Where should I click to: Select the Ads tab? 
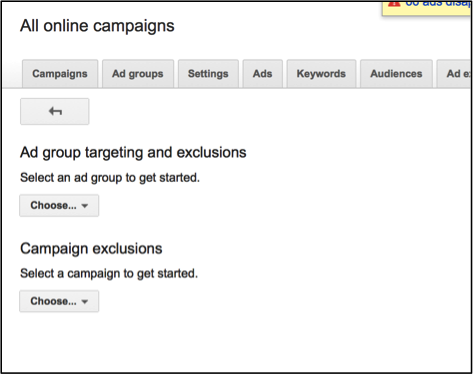(263, 74)
